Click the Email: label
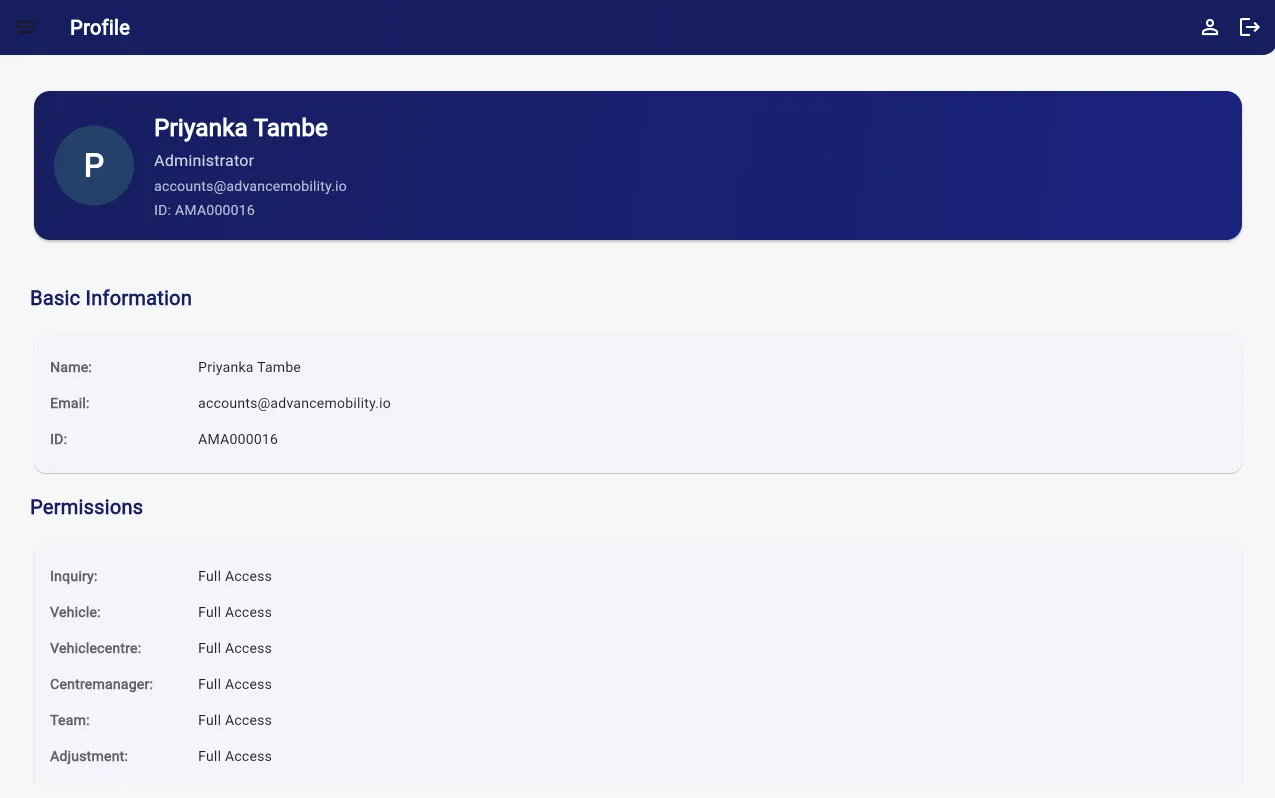The image size is (1275, 798). point(70,403)
